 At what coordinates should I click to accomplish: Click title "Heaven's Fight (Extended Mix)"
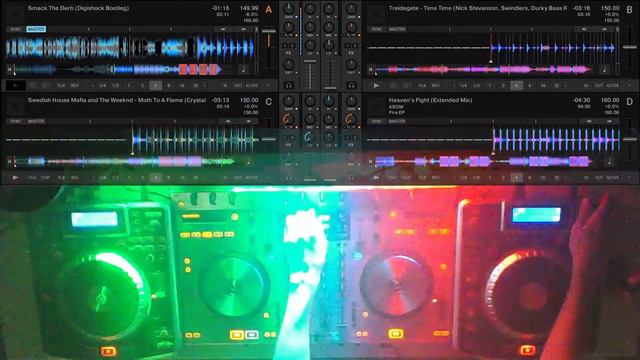430,100
